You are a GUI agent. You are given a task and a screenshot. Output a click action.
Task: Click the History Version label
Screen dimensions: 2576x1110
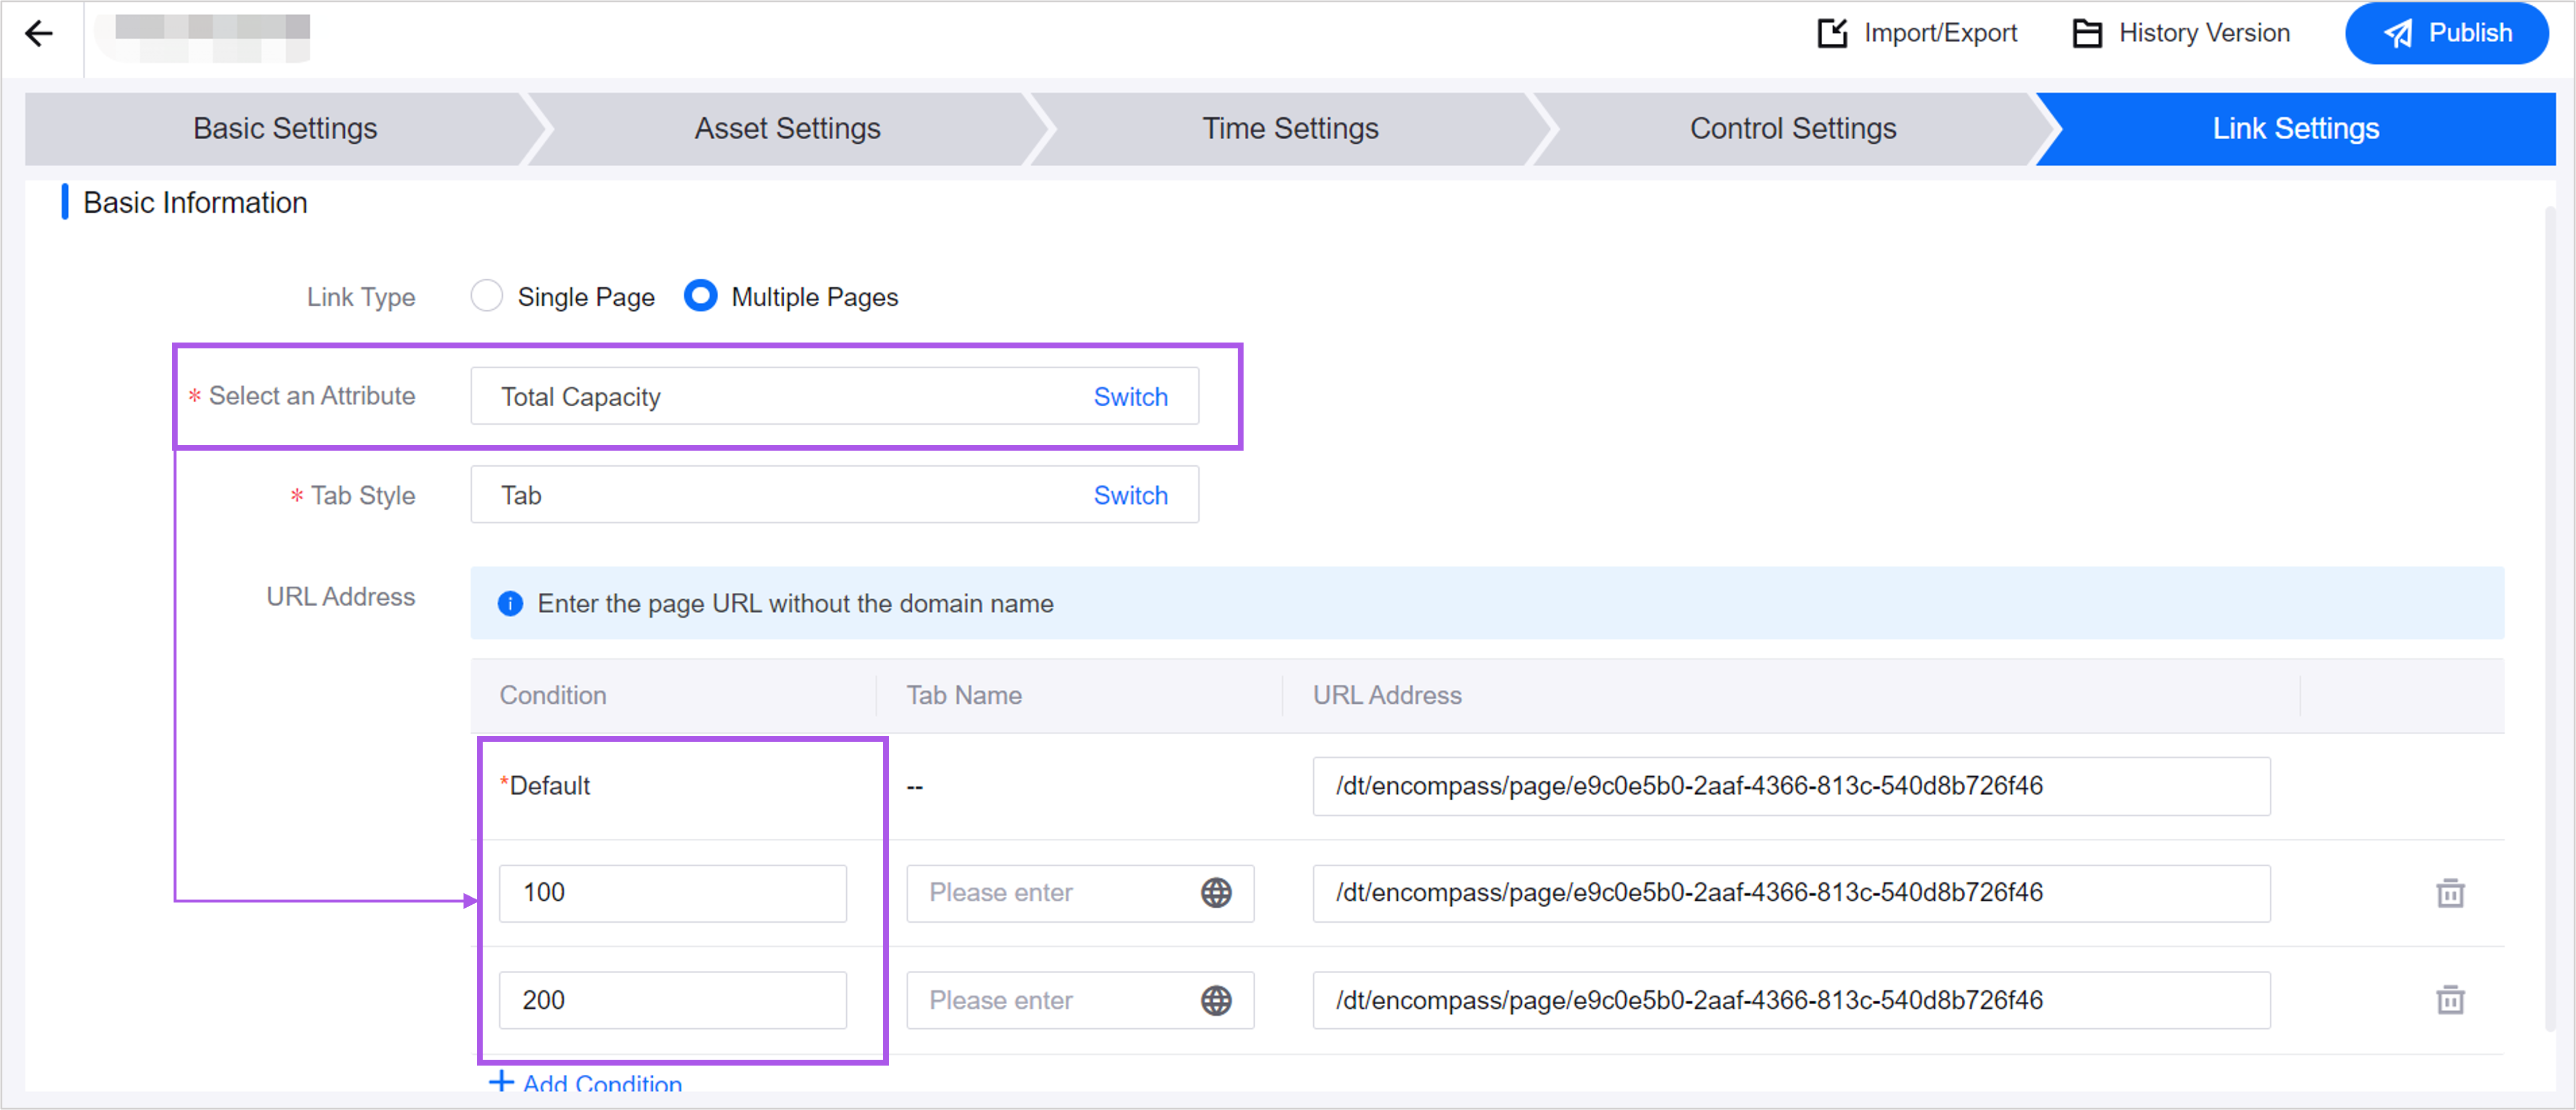(2204, 33)
